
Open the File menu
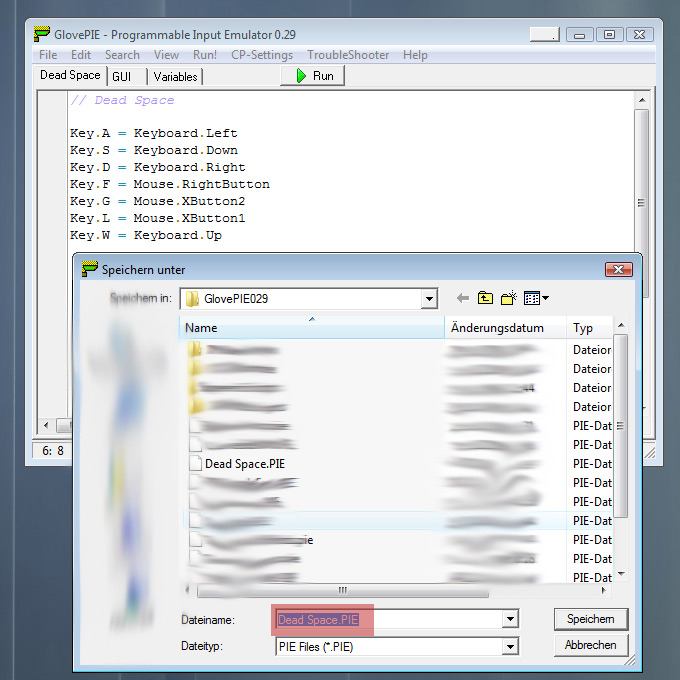pyautogui.click(x=48, y=55)
